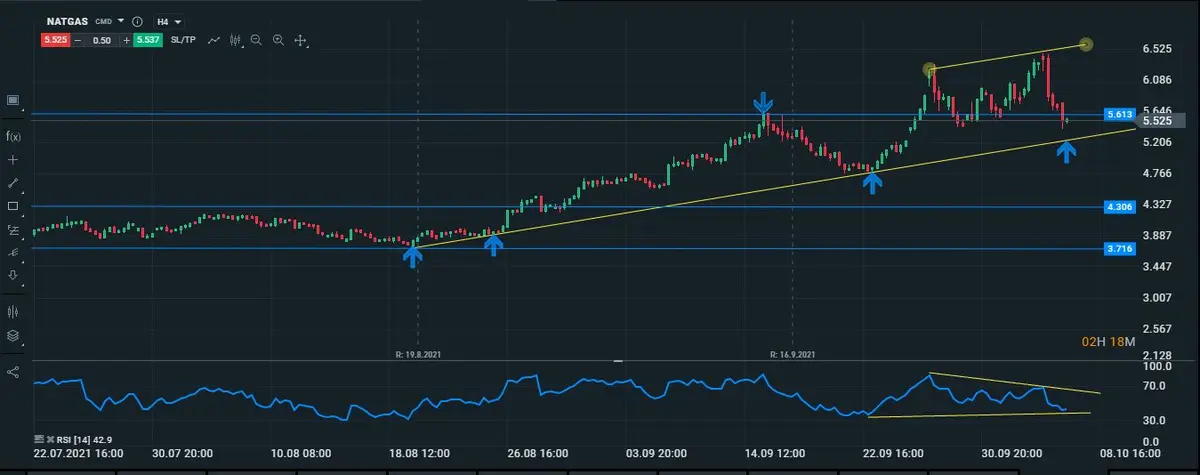The image size is (1200, 475).
Task: Remove the RSI indicator with X
Action: (x=47, y=439)
